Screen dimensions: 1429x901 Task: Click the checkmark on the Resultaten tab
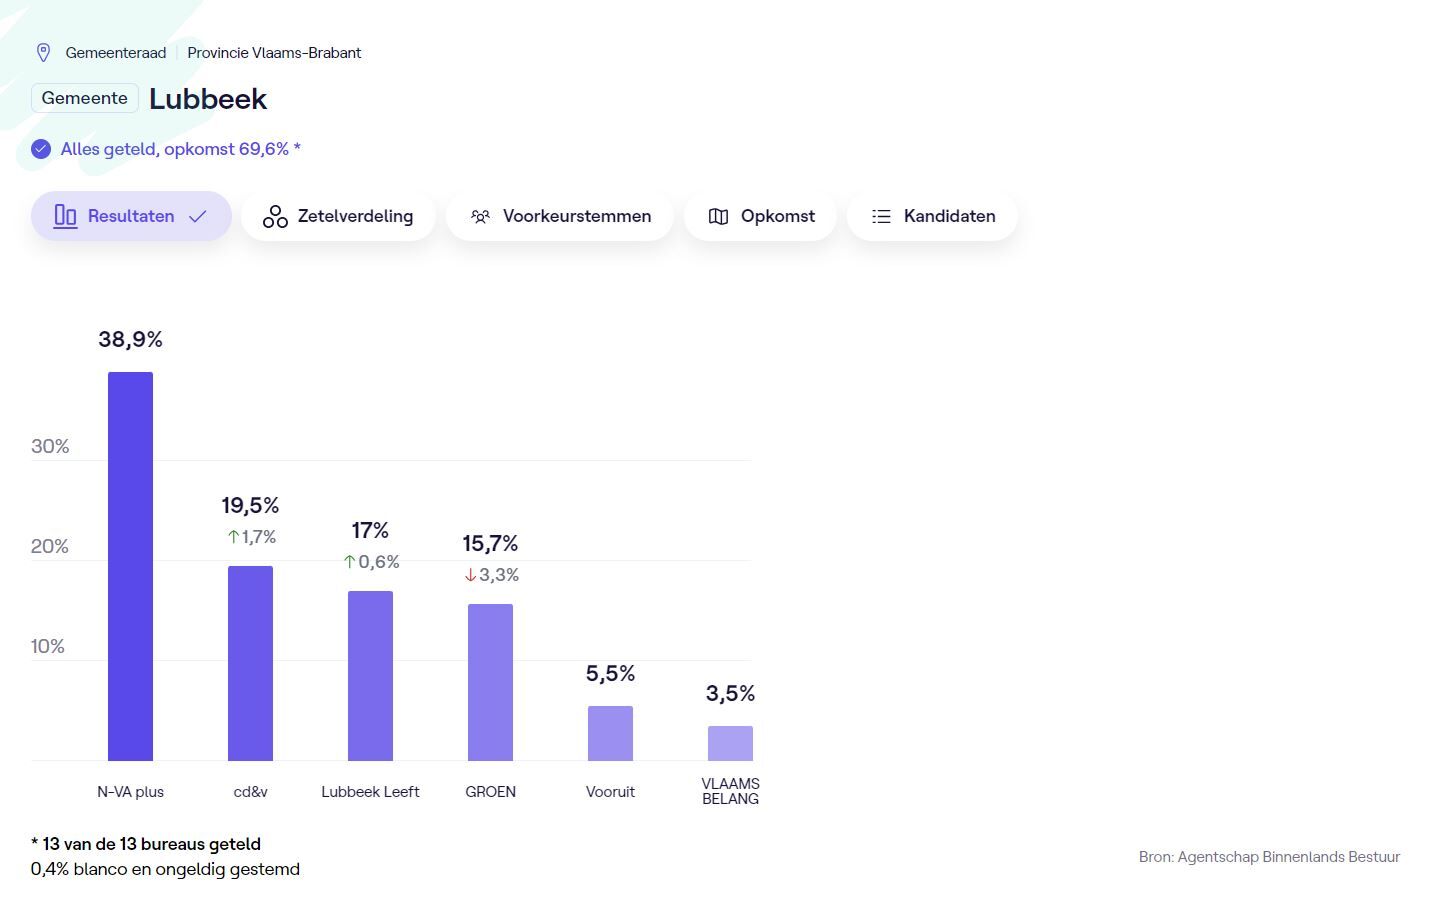[198, 216]
